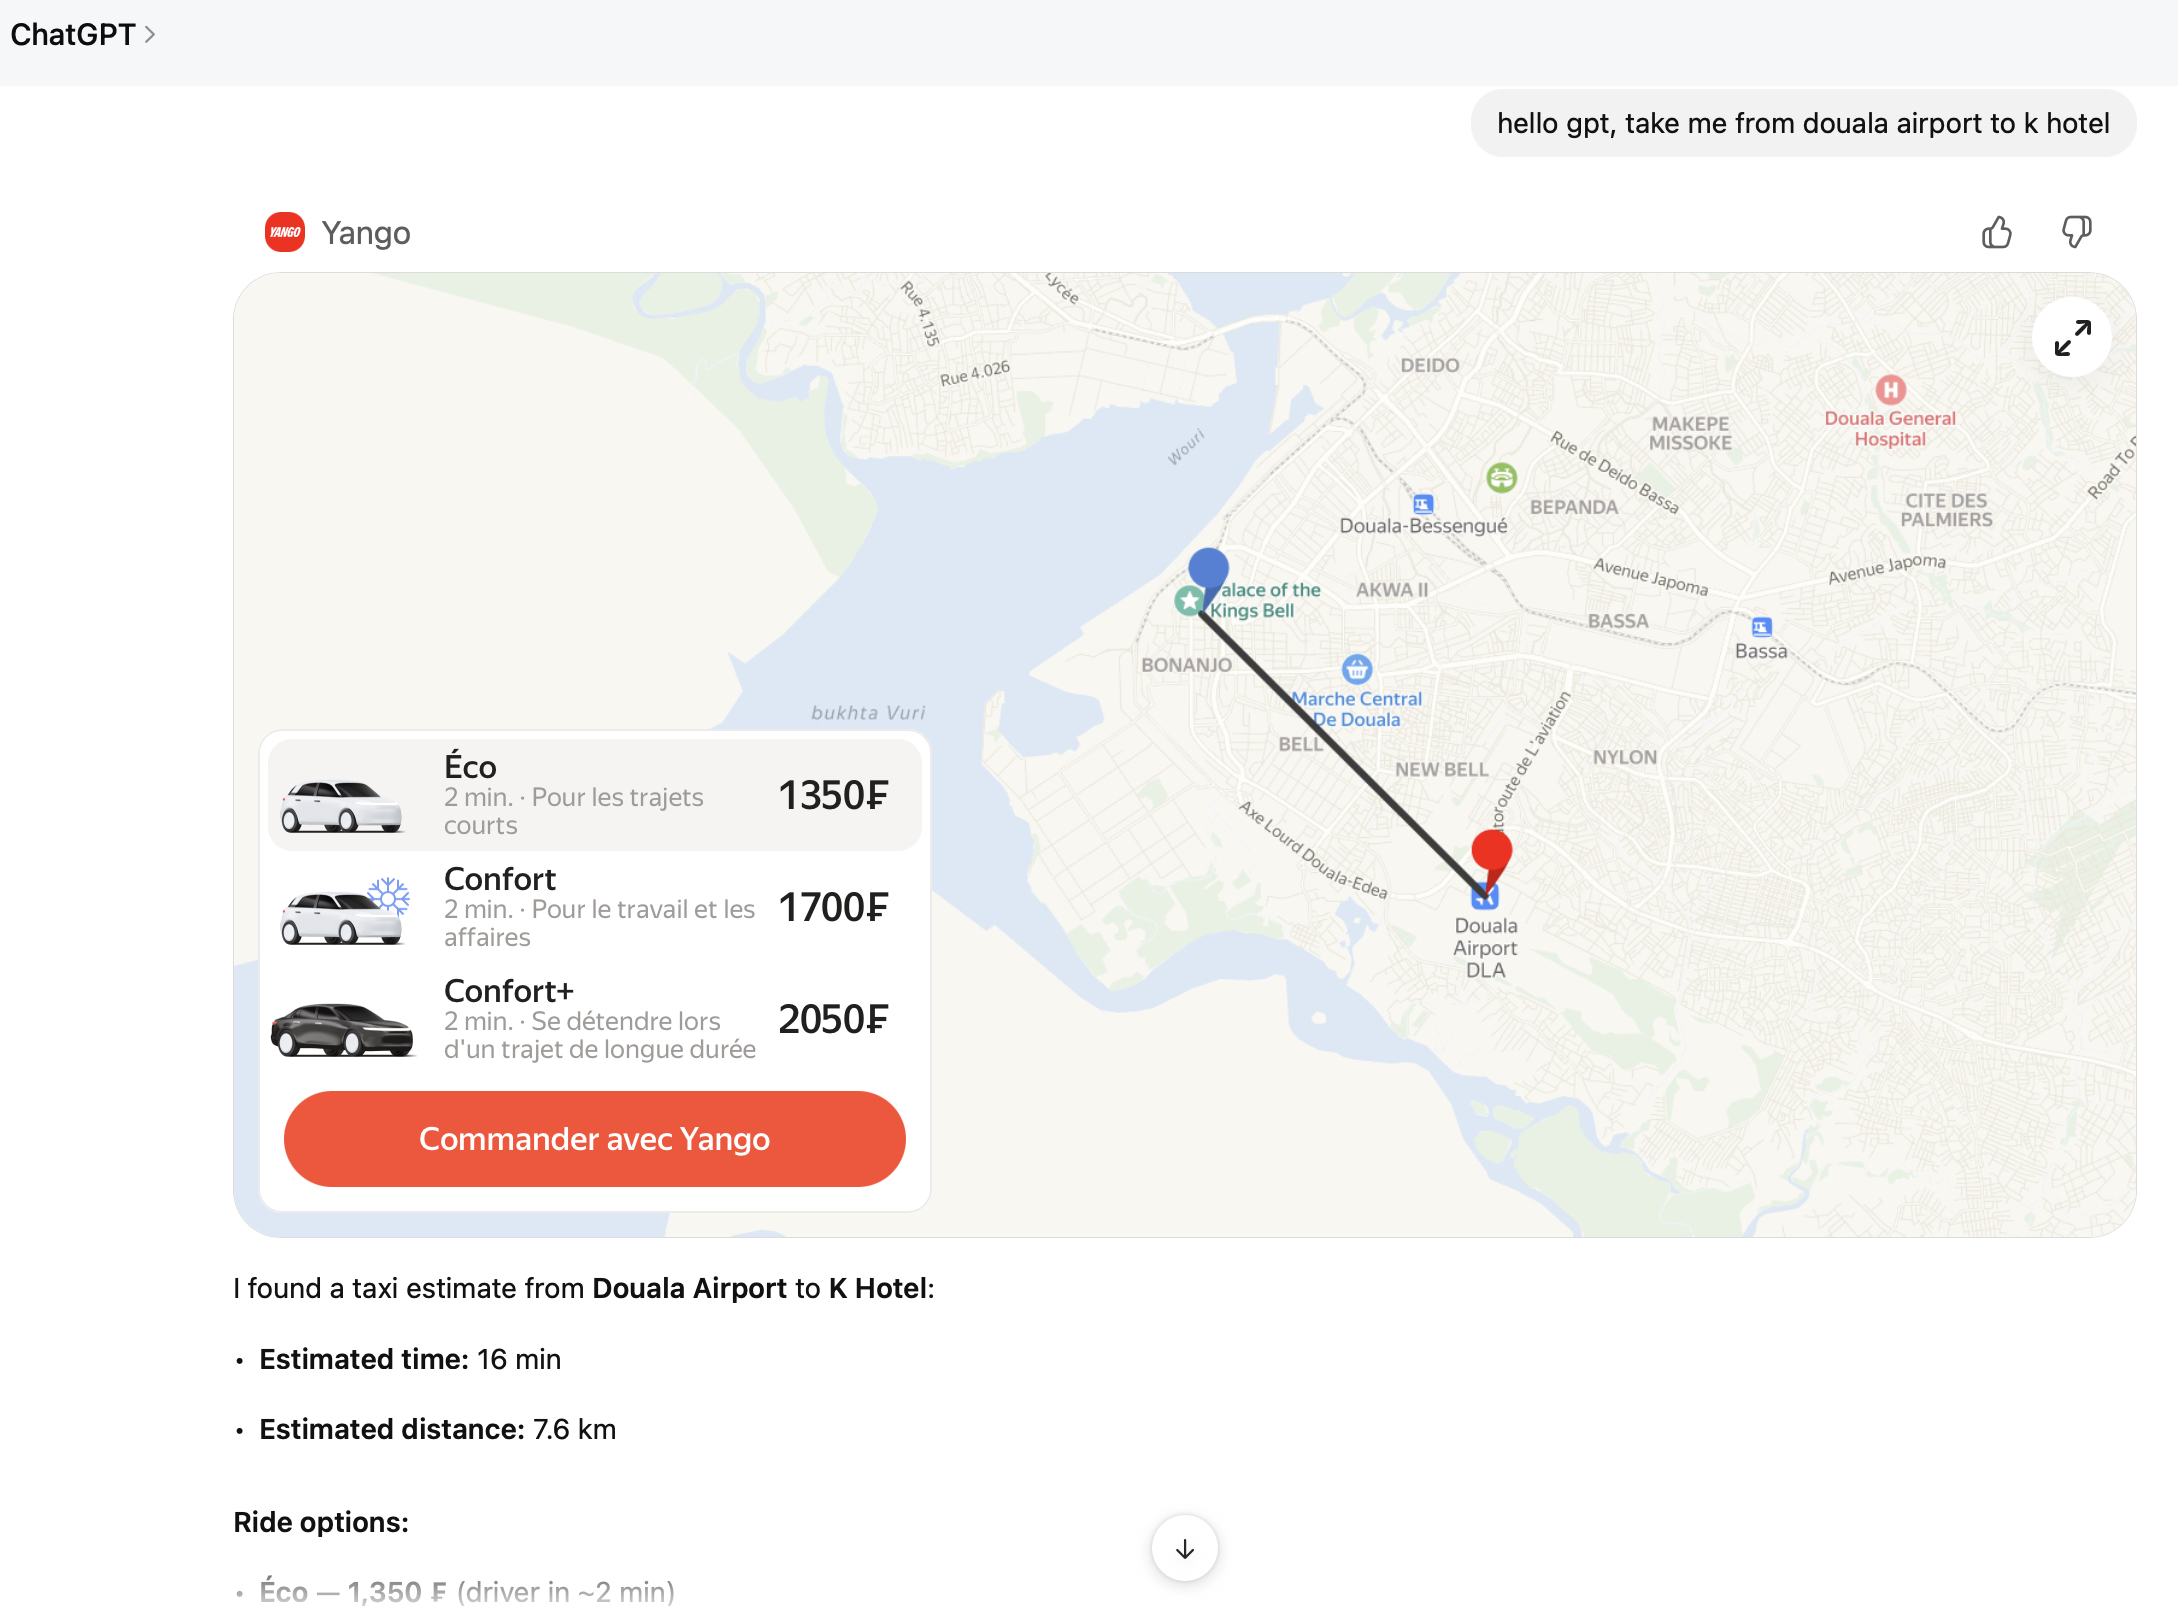2178x1606 pixels.
Task: Expand the map to fullscreen
Action: (2072, 338)
